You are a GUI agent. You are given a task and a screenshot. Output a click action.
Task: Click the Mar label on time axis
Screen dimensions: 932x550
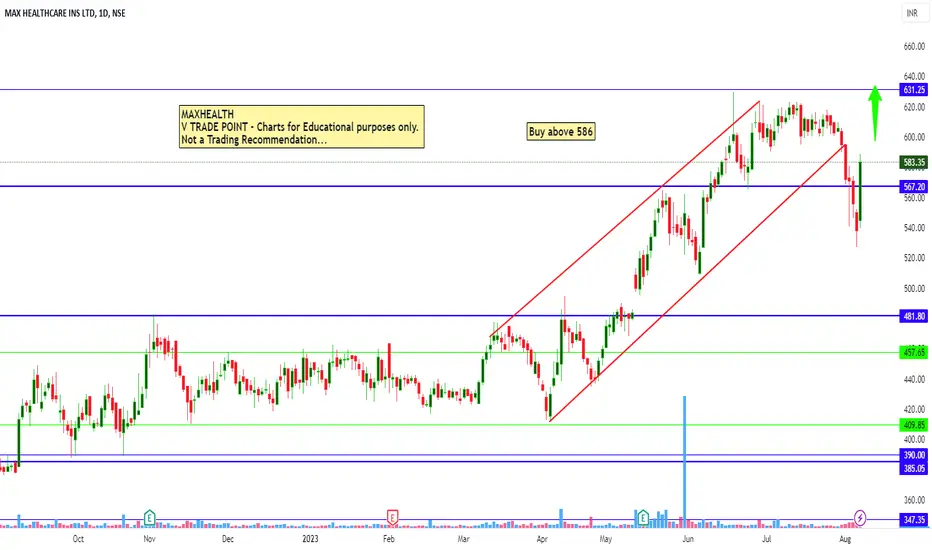tap(463, 539)
